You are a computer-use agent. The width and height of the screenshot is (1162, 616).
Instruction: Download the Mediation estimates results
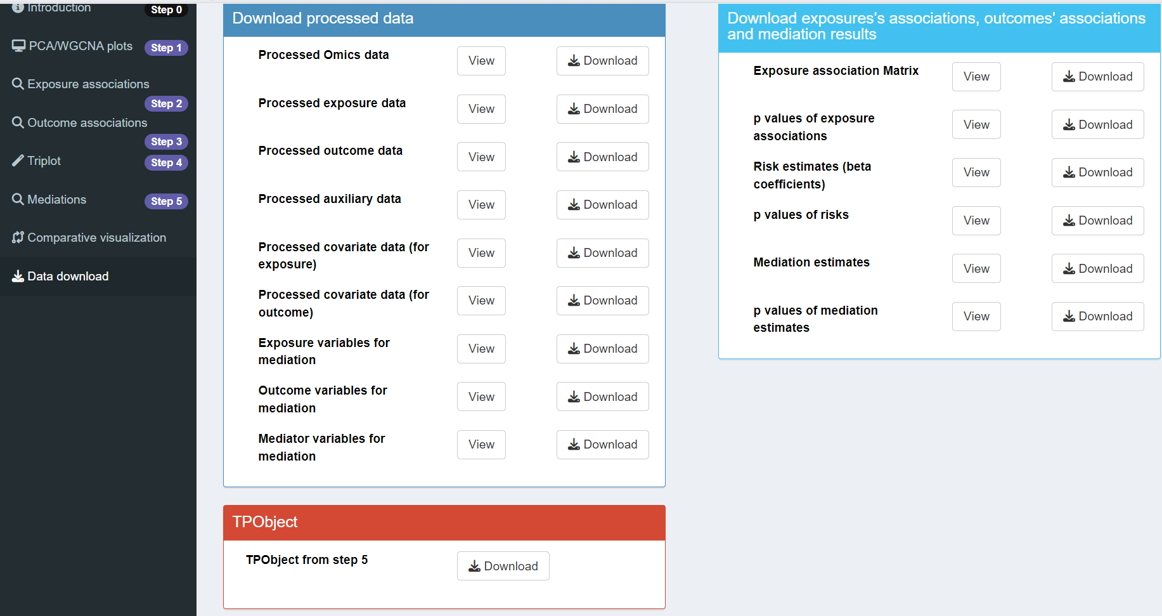coord(1097,269)
